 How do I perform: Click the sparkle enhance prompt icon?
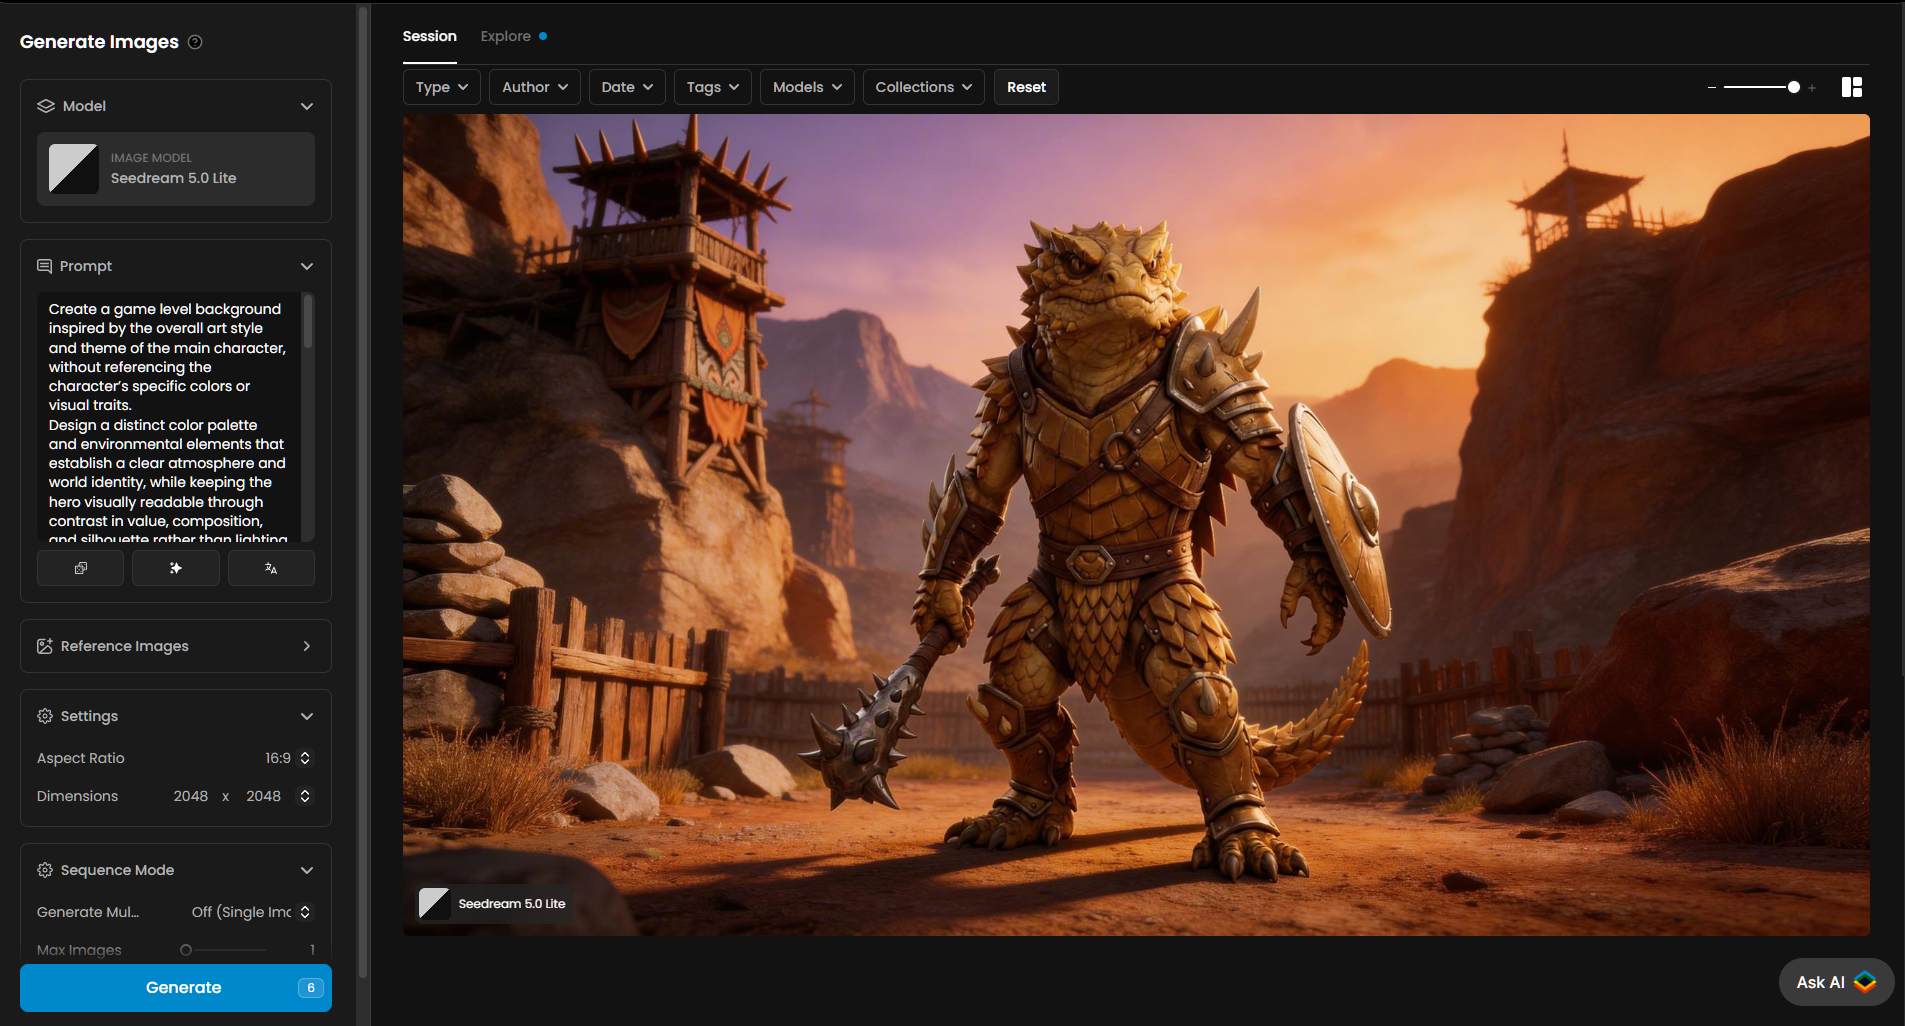[176, 568]
